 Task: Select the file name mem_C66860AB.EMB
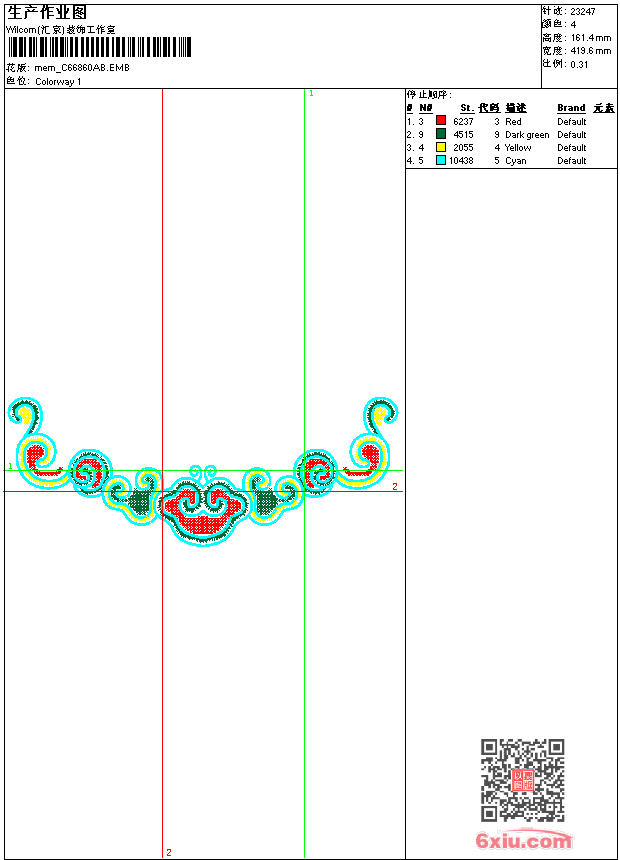pos(82,68)
